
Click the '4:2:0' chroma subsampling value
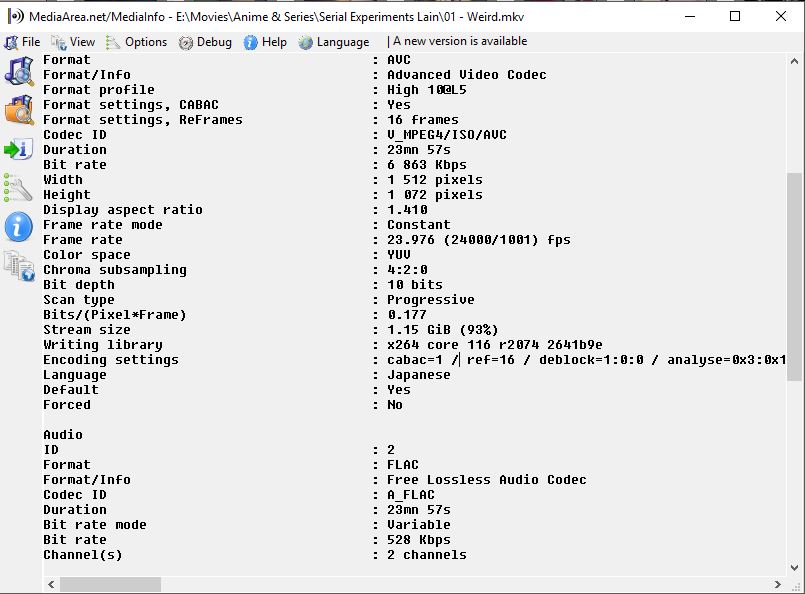pyautogui.click(x=407, y=270)
